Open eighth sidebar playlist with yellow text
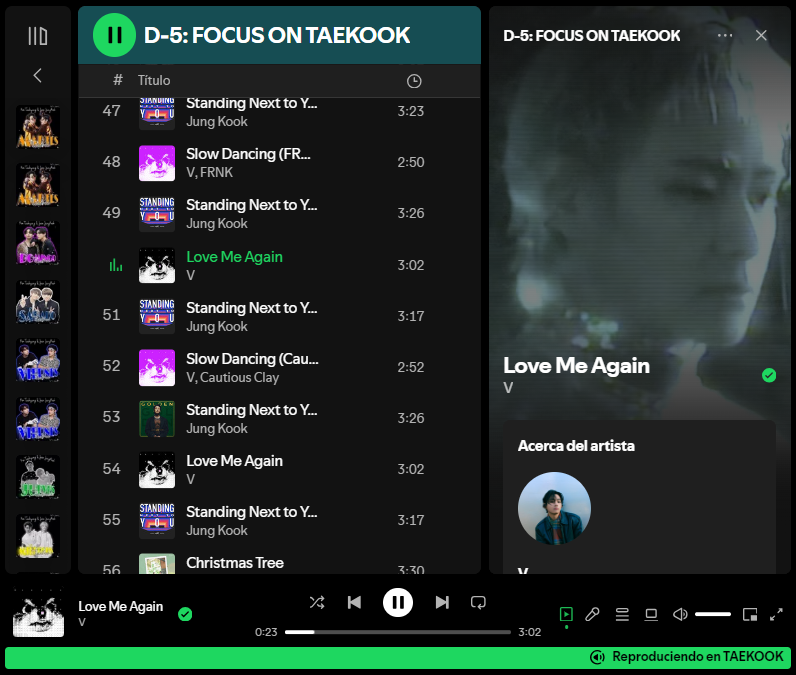The image size is (796, 675). tap(38, 536)
